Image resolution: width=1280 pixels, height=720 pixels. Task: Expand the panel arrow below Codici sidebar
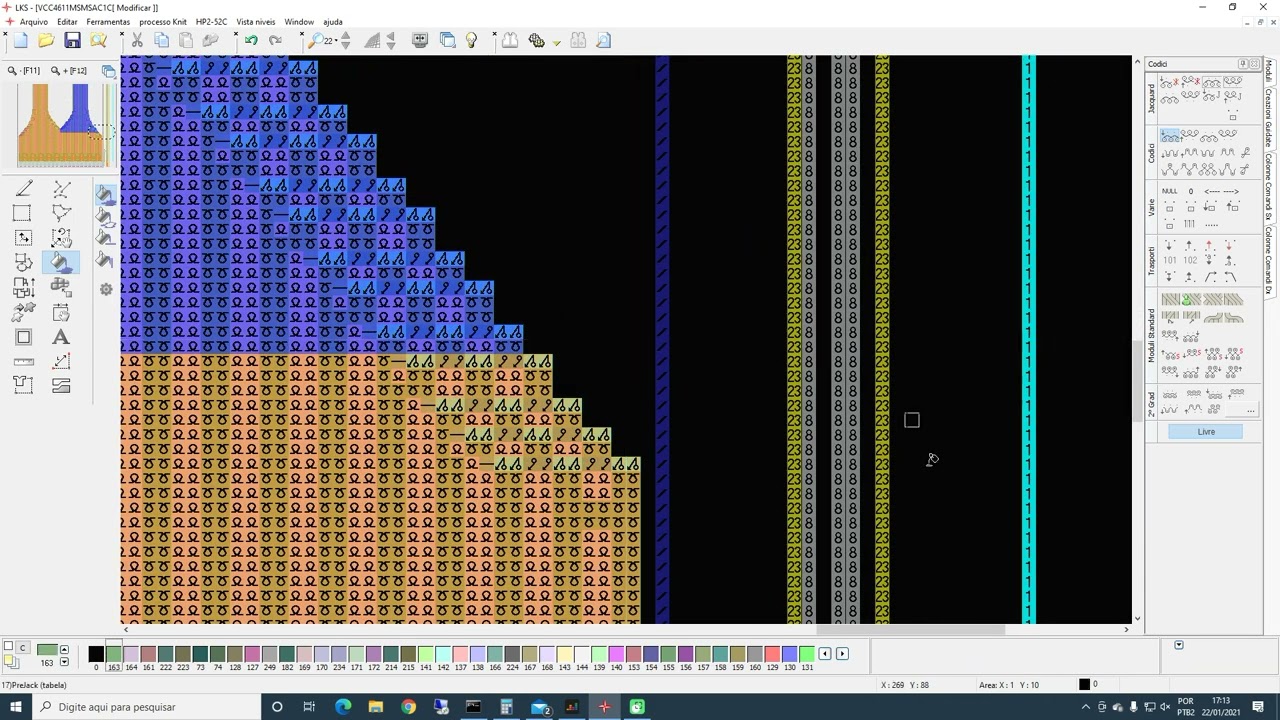[1178, 645]
